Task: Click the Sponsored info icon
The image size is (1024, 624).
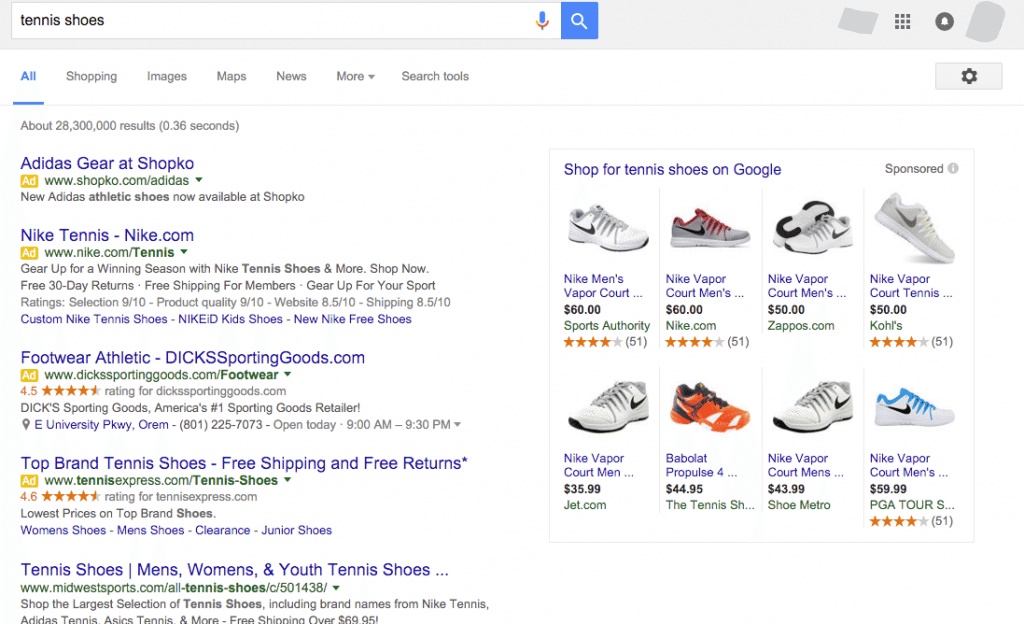Action: 953,169
